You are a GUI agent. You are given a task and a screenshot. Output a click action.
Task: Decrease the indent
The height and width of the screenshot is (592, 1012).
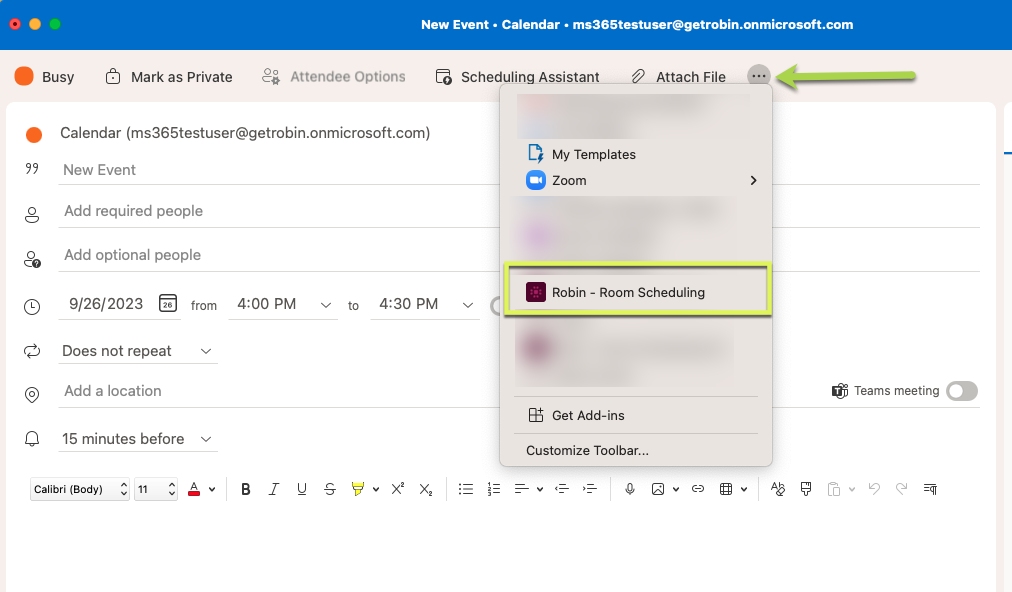coord(562,489)
